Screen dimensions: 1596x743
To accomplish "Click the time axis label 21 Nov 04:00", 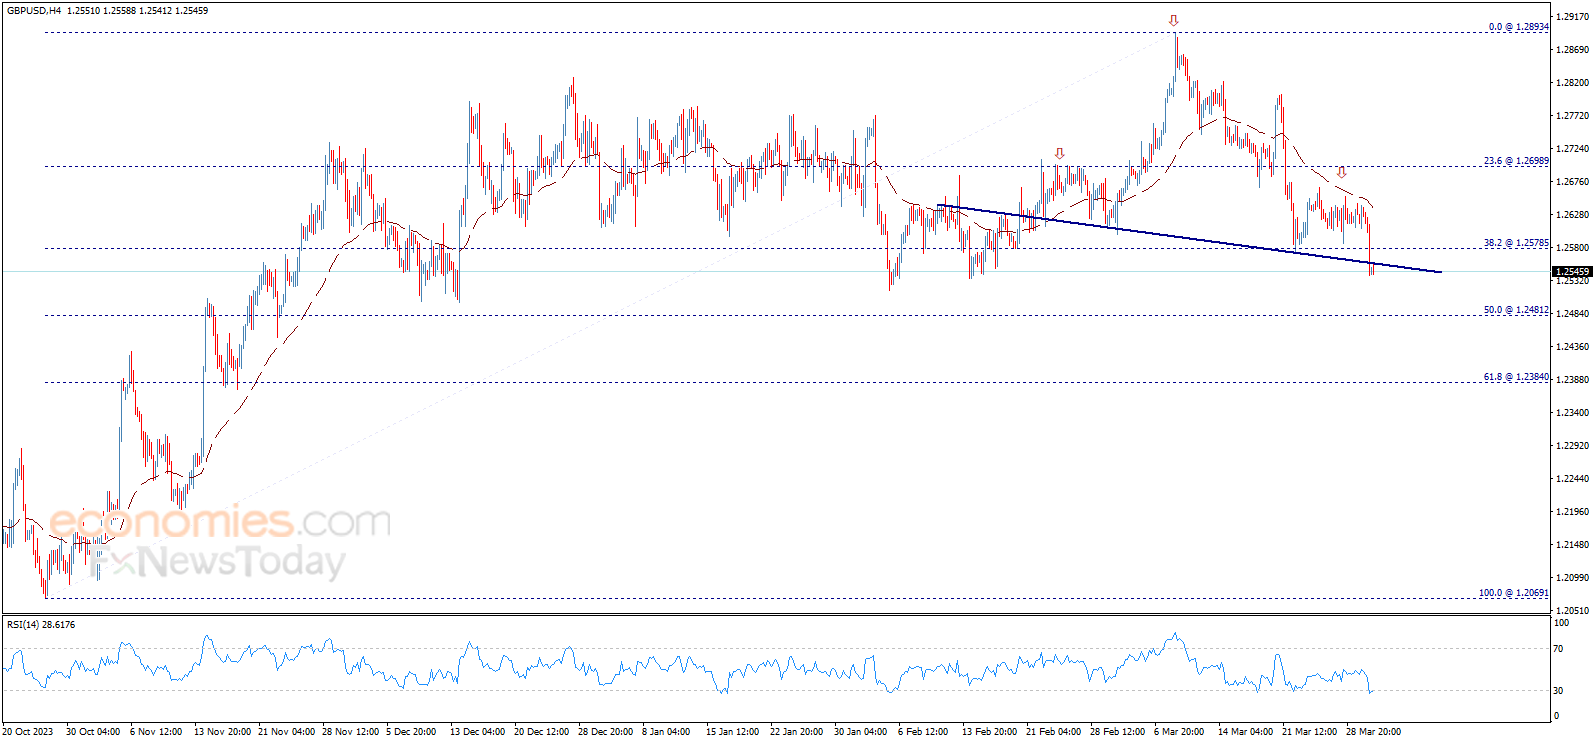I will point(286,732).
